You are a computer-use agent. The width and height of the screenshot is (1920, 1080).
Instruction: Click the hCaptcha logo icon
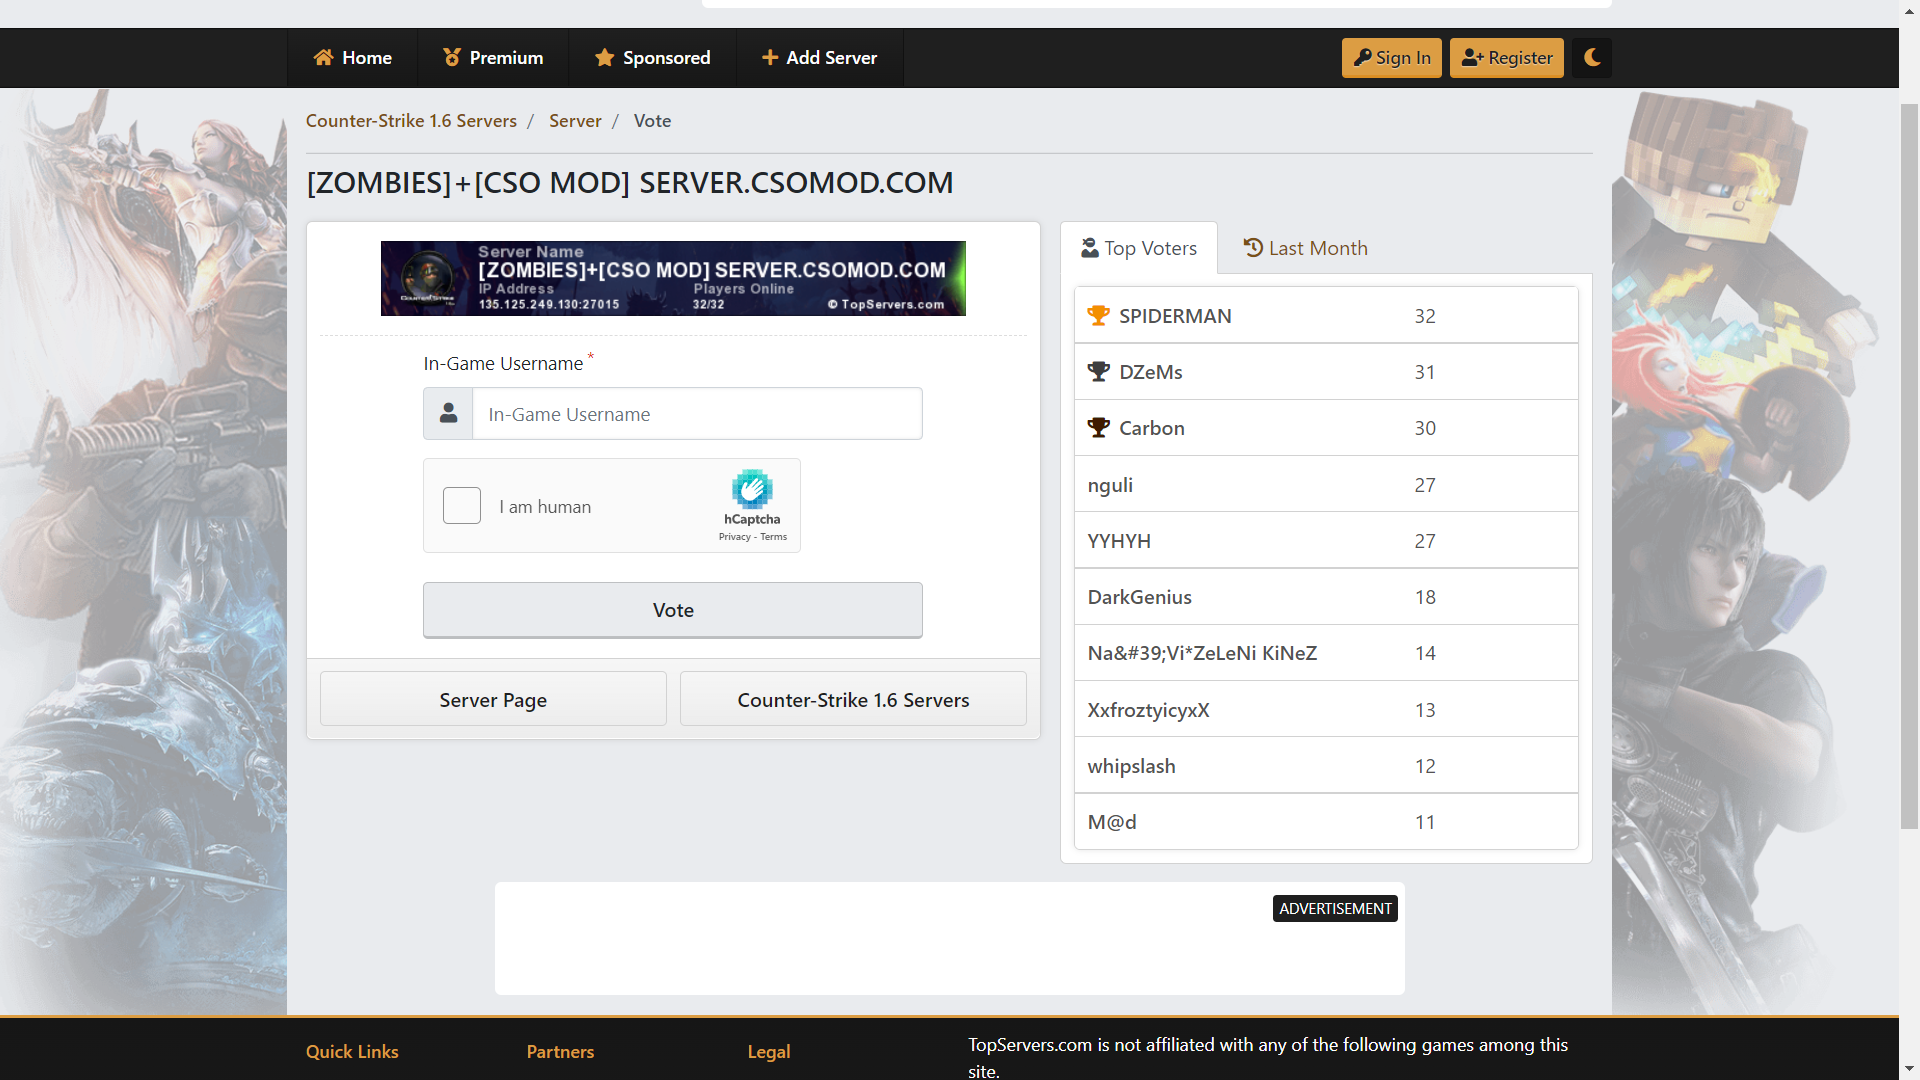(x=752, y=489)
